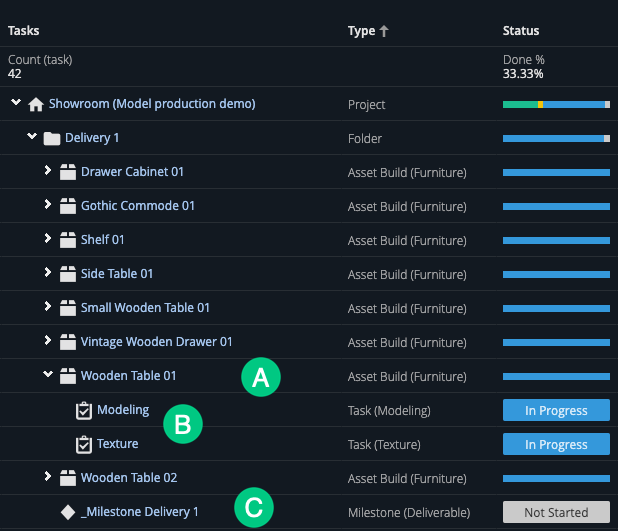Select the Small Wooden Table 01 row
This screenshot has height=531, width=618.
(x=145, y=308)
